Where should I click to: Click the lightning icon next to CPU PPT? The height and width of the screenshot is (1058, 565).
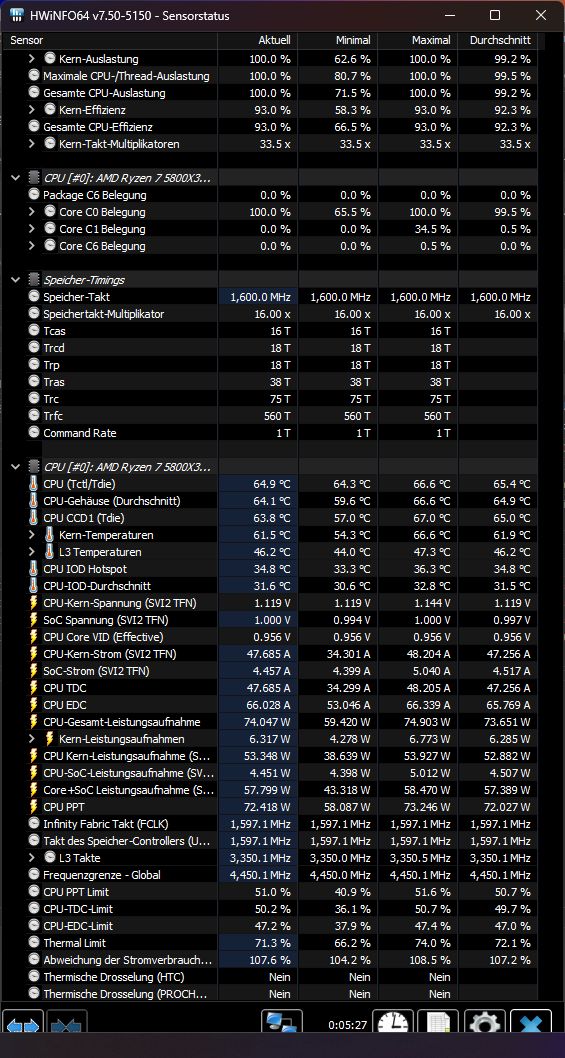34,806
